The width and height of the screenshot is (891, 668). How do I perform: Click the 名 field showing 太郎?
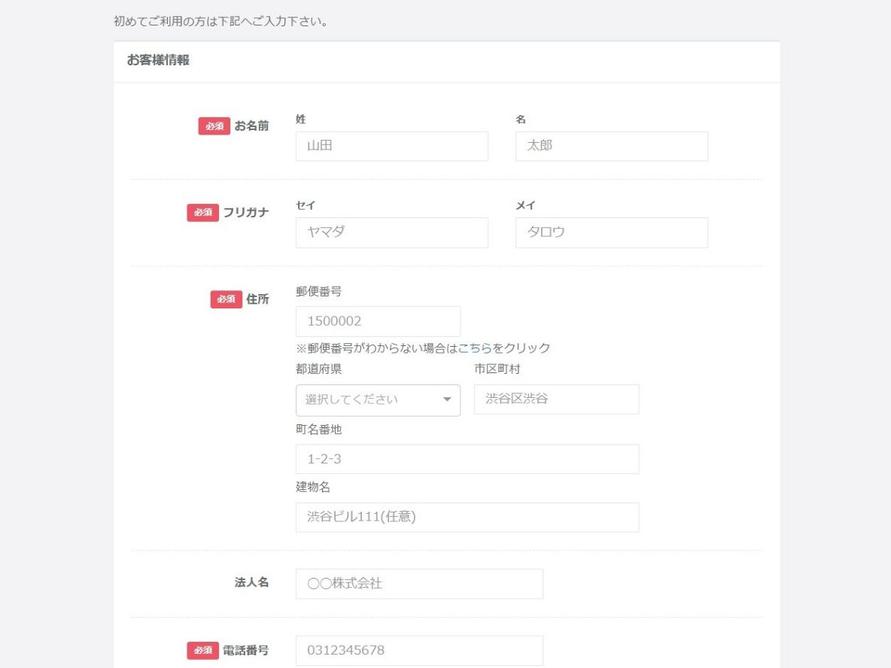coord(611,146)
